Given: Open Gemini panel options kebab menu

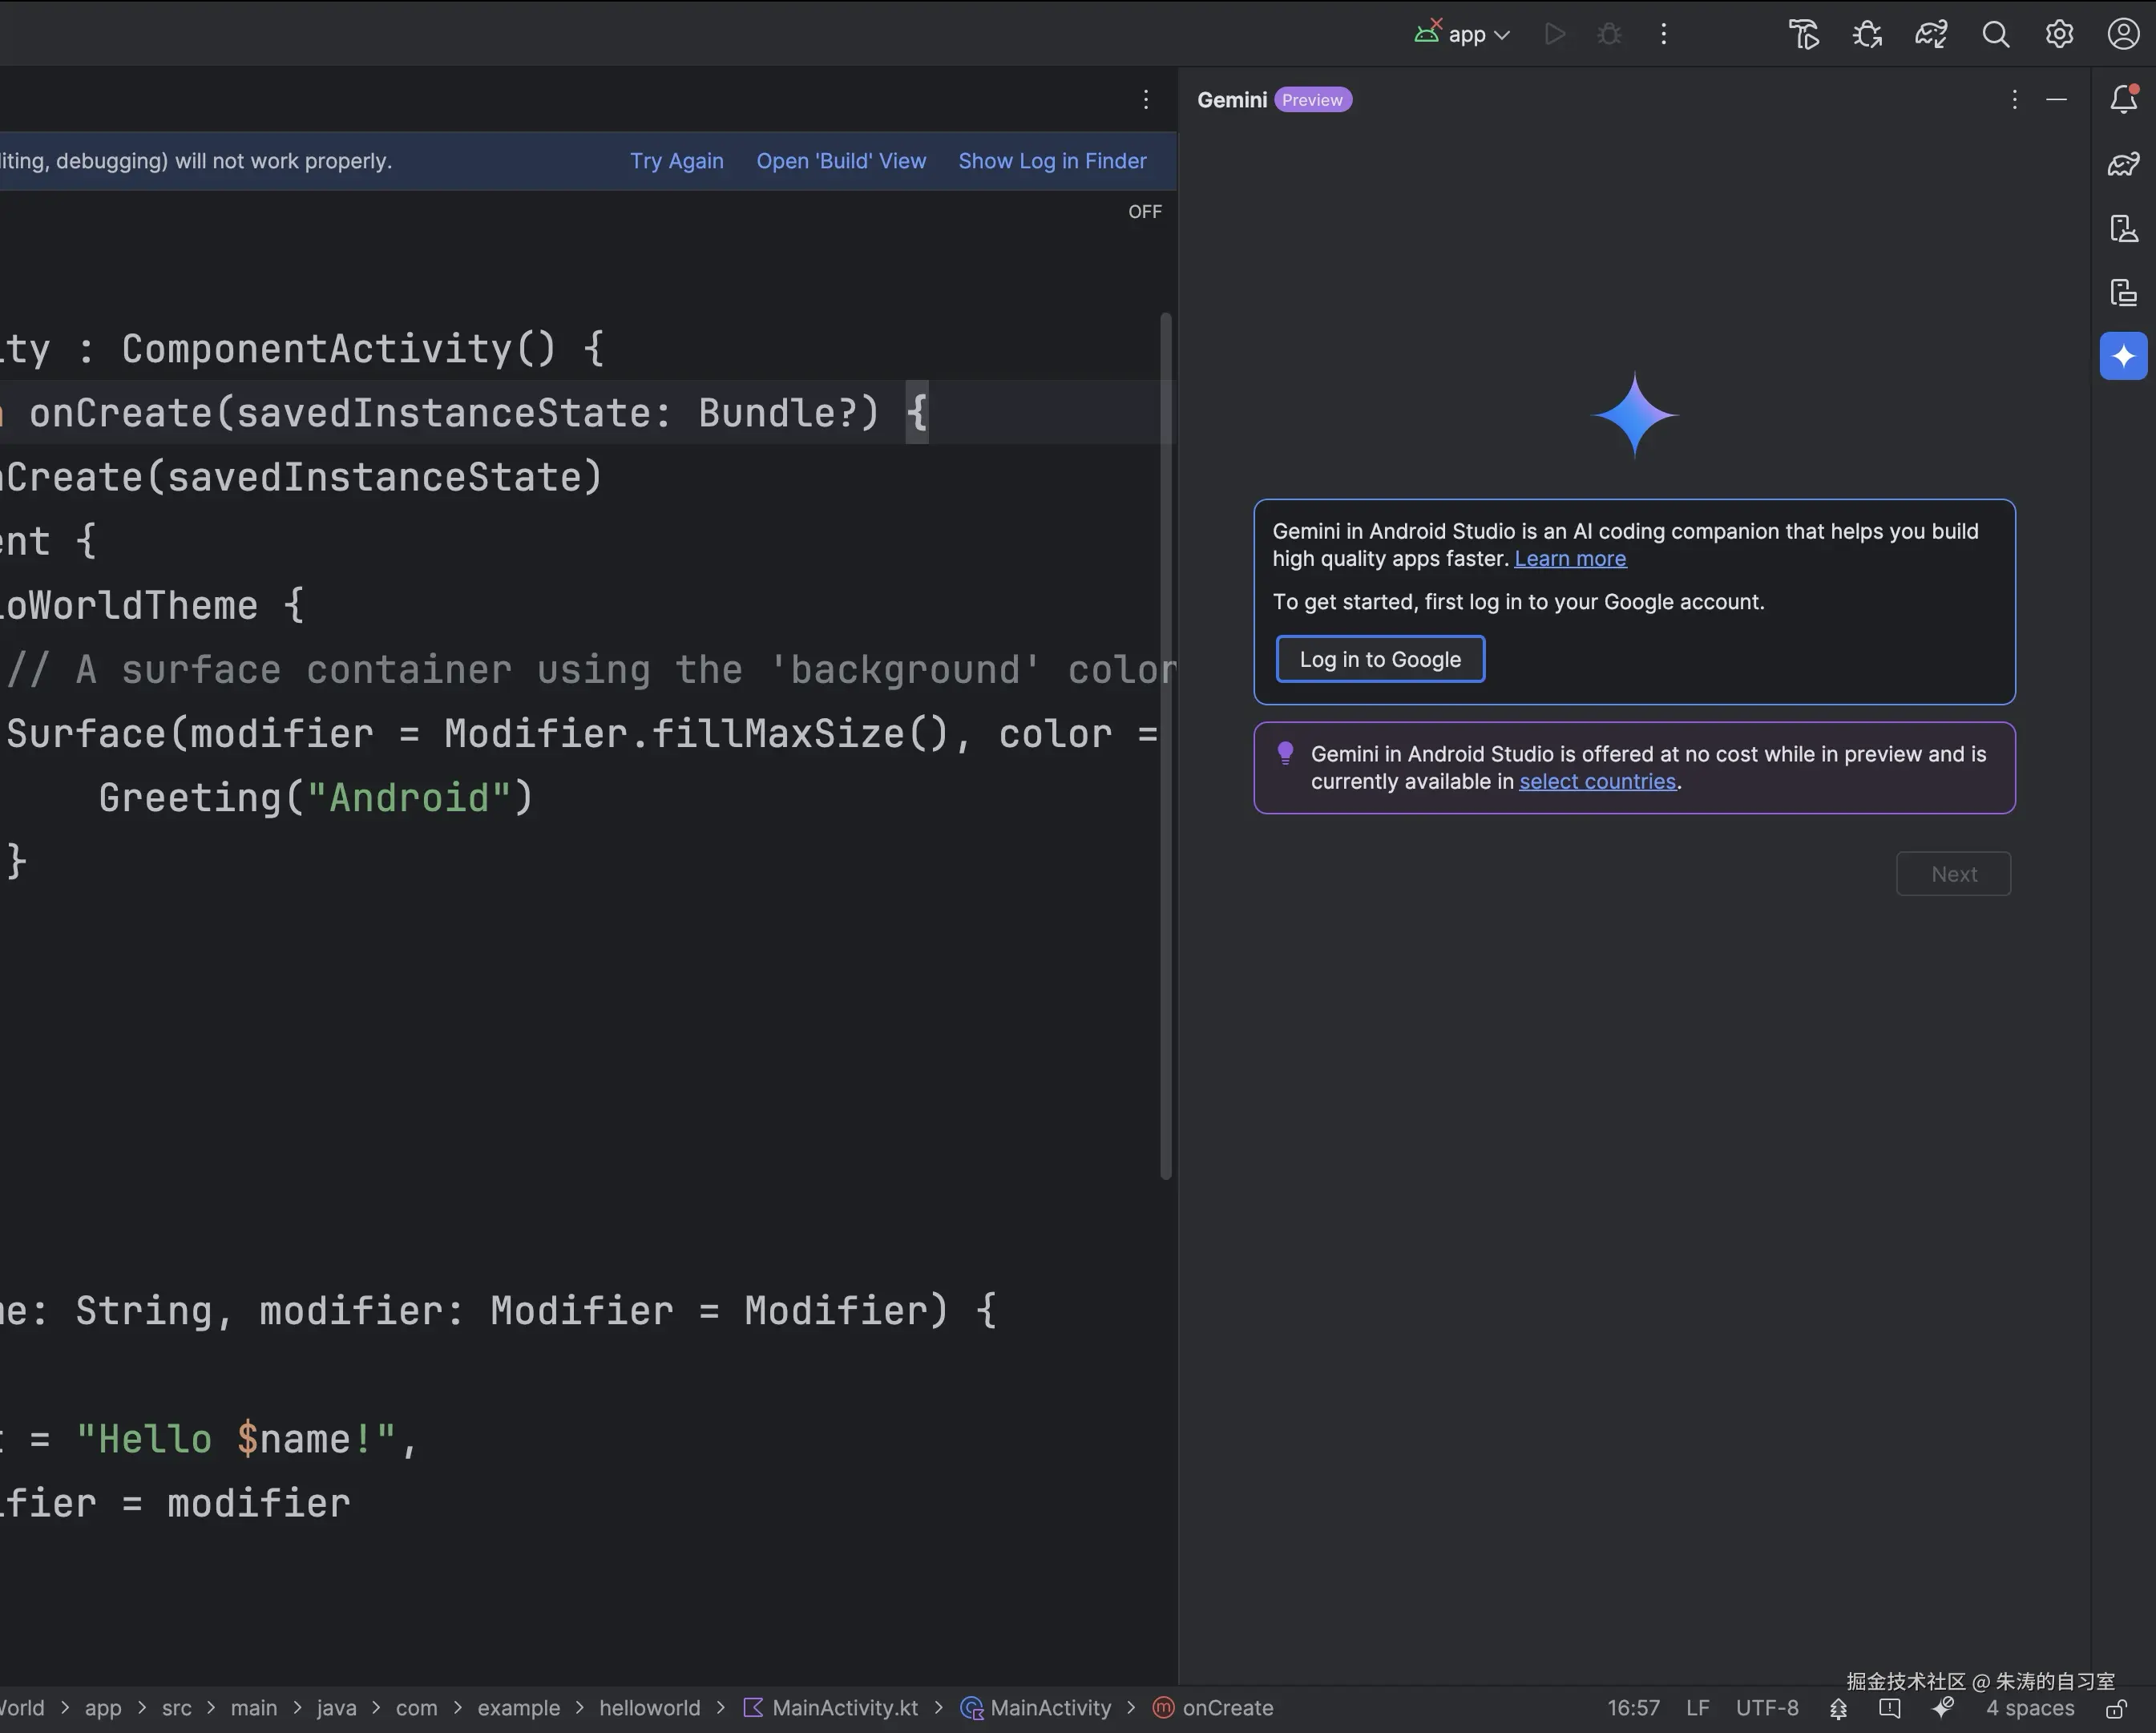Looking at the screenshot, I should point(2014,99).
